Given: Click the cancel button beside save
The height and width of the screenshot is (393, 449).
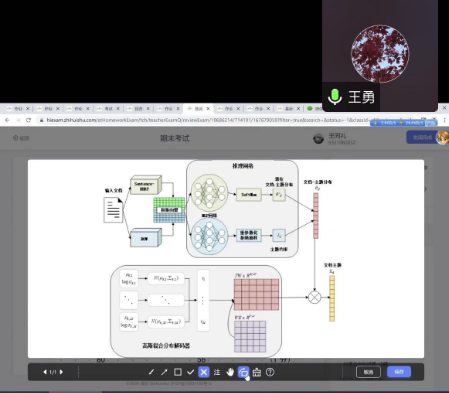Looking at the screenshot, I should click(x=368, y=372).
